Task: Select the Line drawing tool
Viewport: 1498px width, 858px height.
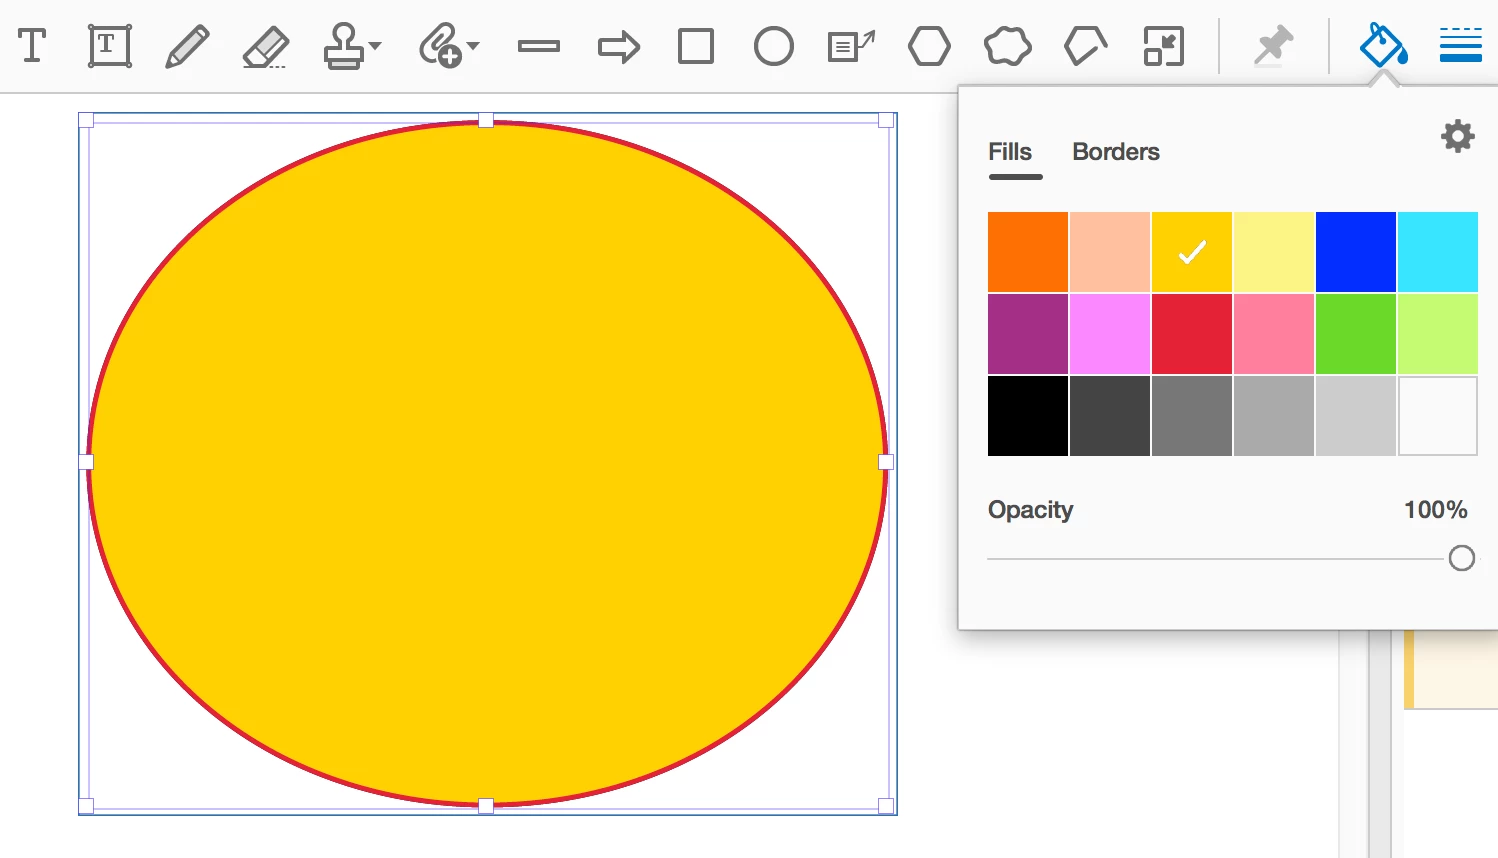Action: pos(539,46)
